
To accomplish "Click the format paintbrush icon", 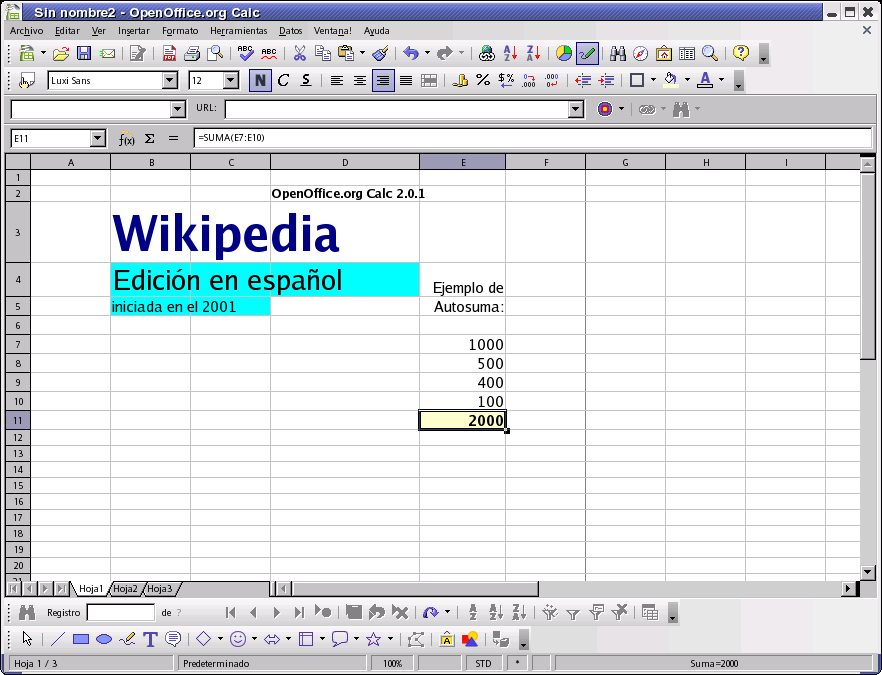I will pos(381,53).
